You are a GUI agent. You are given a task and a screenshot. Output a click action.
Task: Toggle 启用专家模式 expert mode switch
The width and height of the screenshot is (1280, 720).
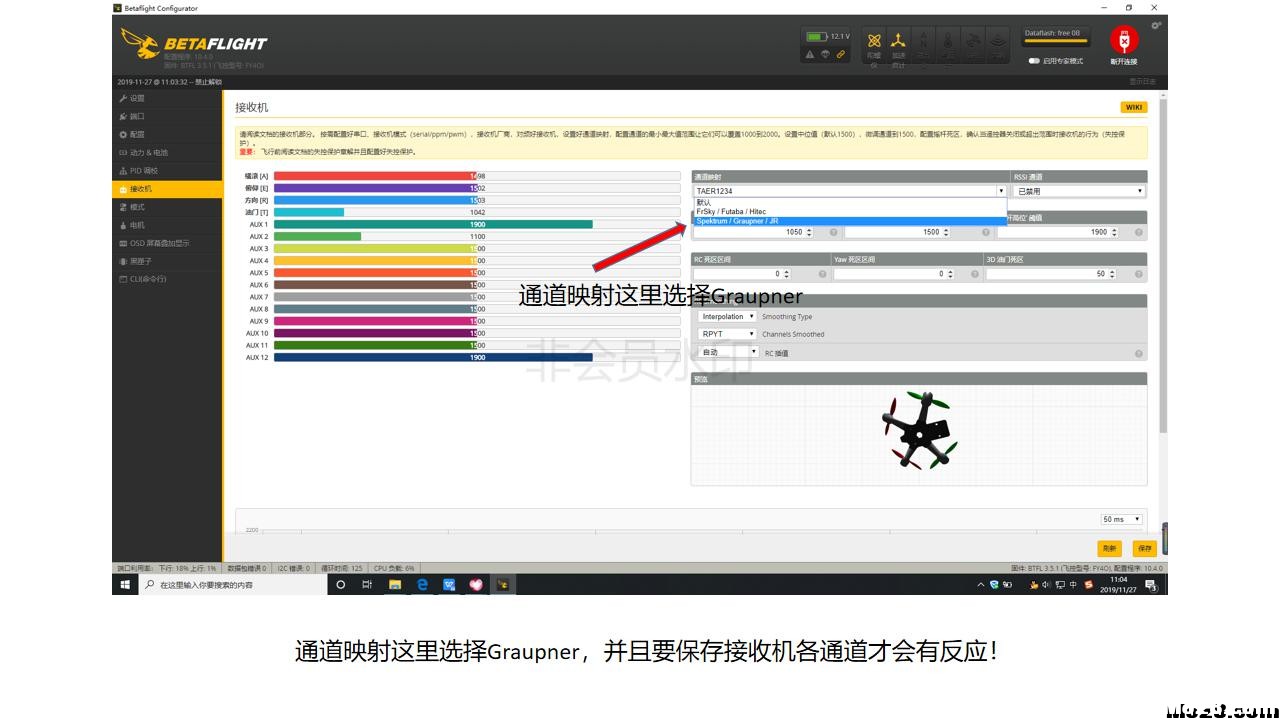point(1034,61)
